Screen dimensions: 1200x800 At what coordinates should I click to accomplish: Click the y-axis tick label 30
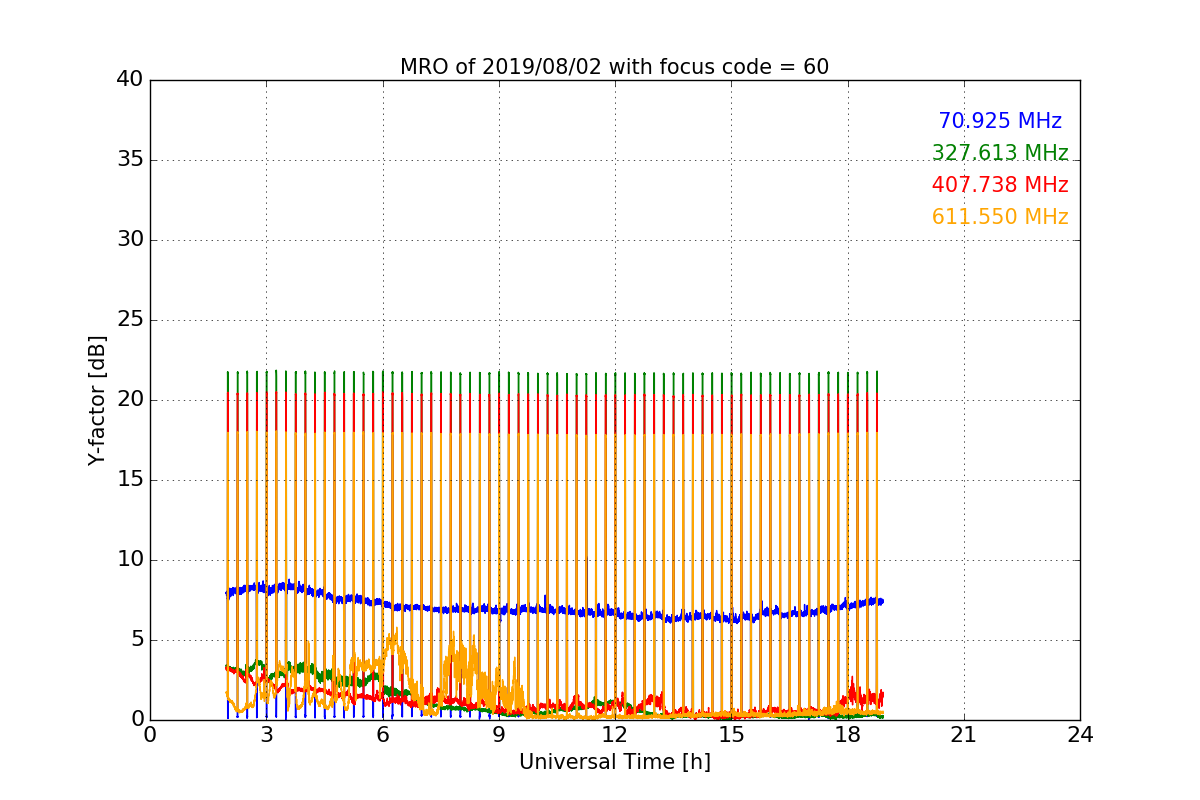pos(129,240)
